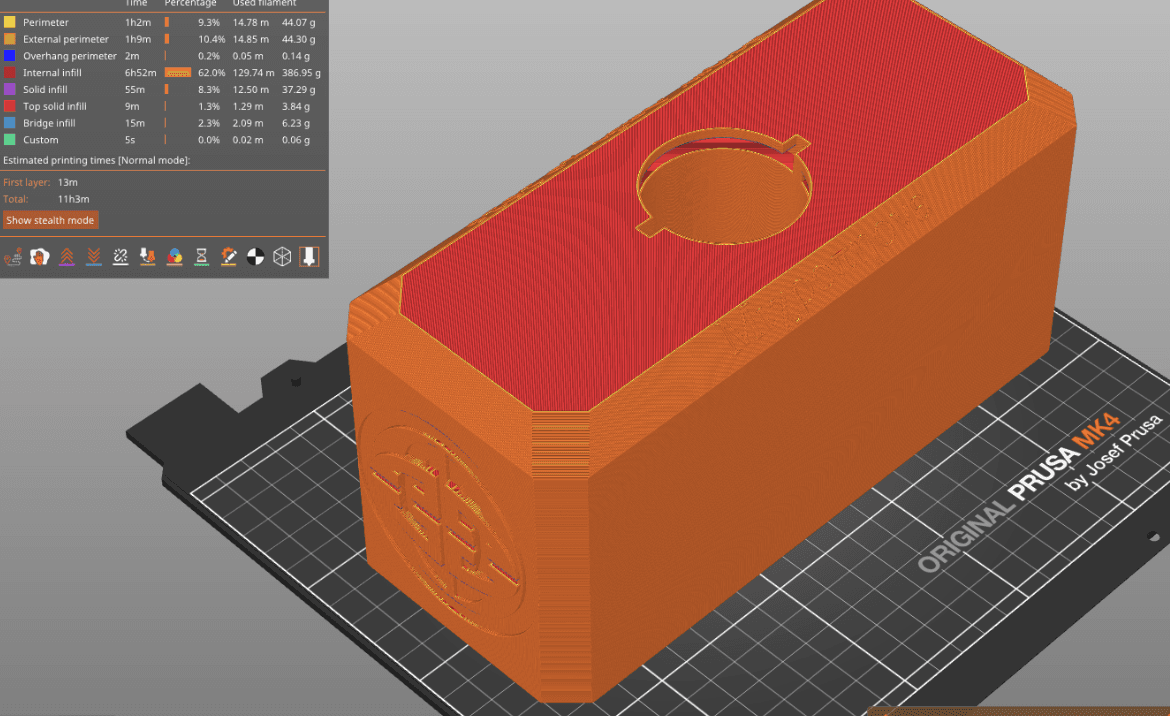Toggle Travel moves visibility icon
Screen dimensions: 1170x716
point(13,257)
